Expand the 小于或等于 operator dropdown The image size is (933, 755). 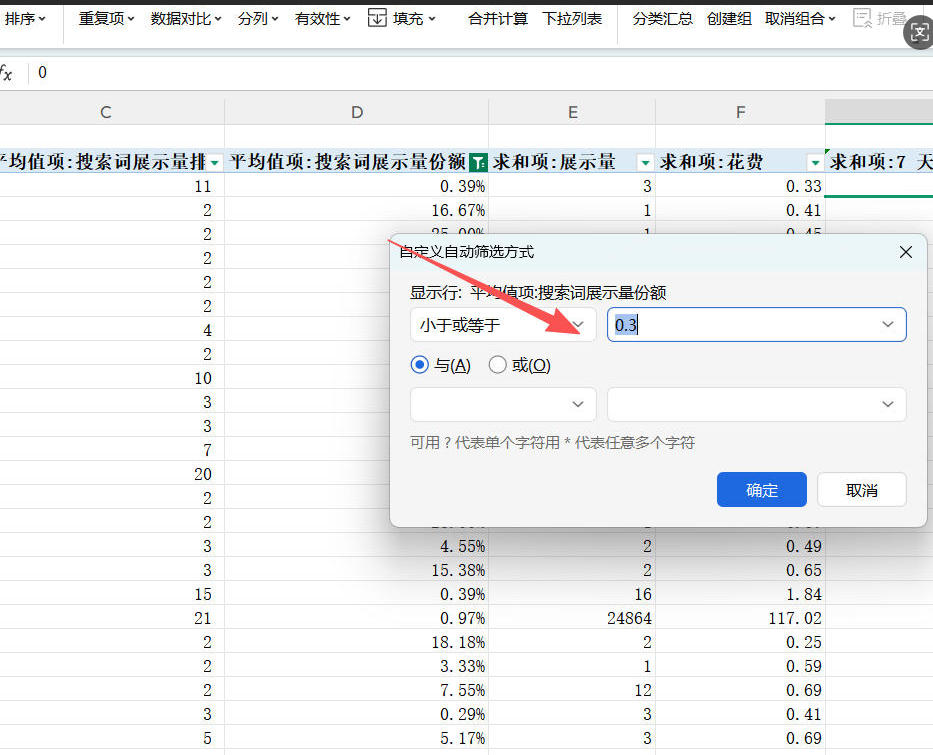(578, 324)
